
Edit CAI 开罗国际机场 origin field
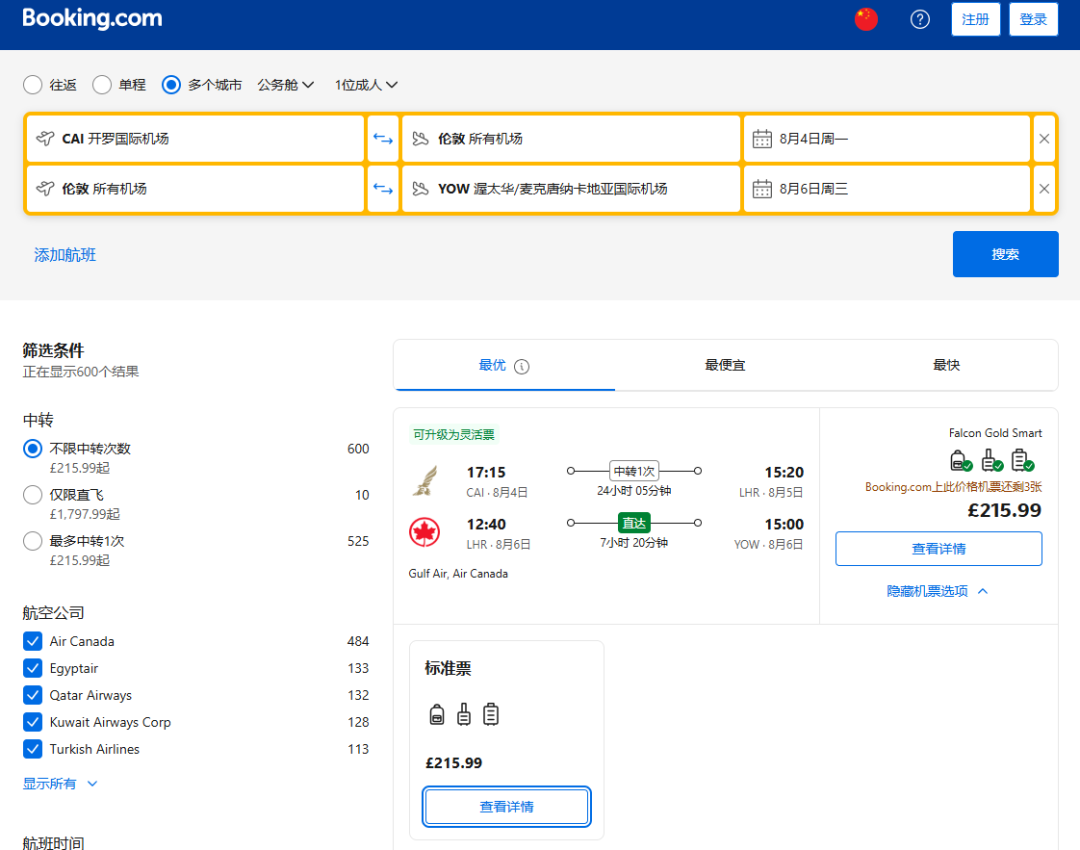pyautogui.click(x=195, y=138)
